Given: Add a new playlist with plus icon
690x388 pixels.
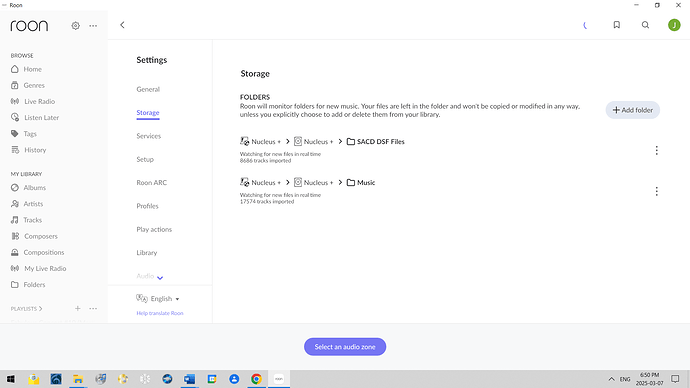Looking at the screenshot, I should click(x=77, y=308).
